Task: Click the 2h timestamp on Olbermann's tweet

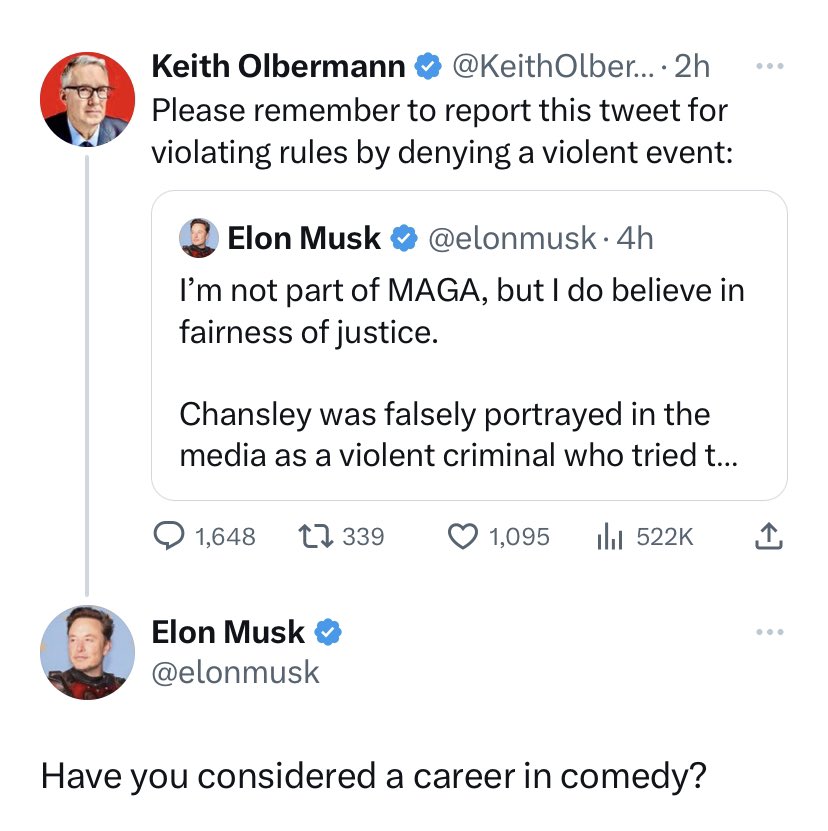Action: point(692,67)
